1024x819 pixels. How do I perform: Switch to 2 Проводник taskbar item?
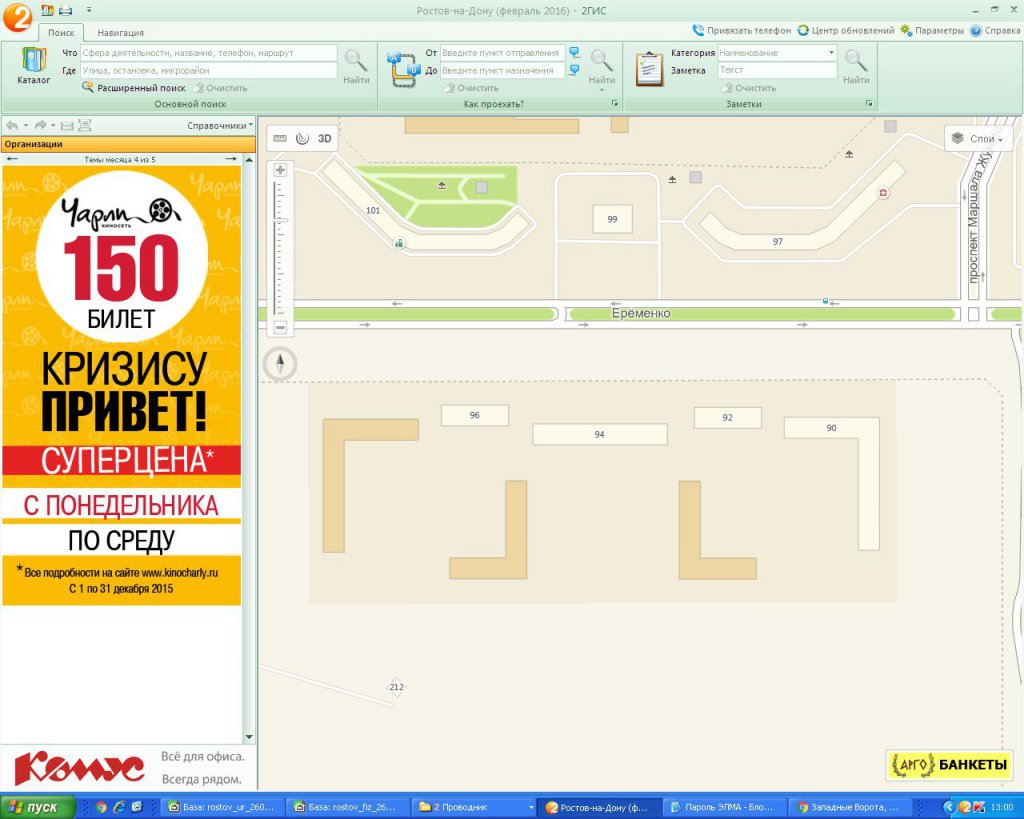[x=475, y=807]
